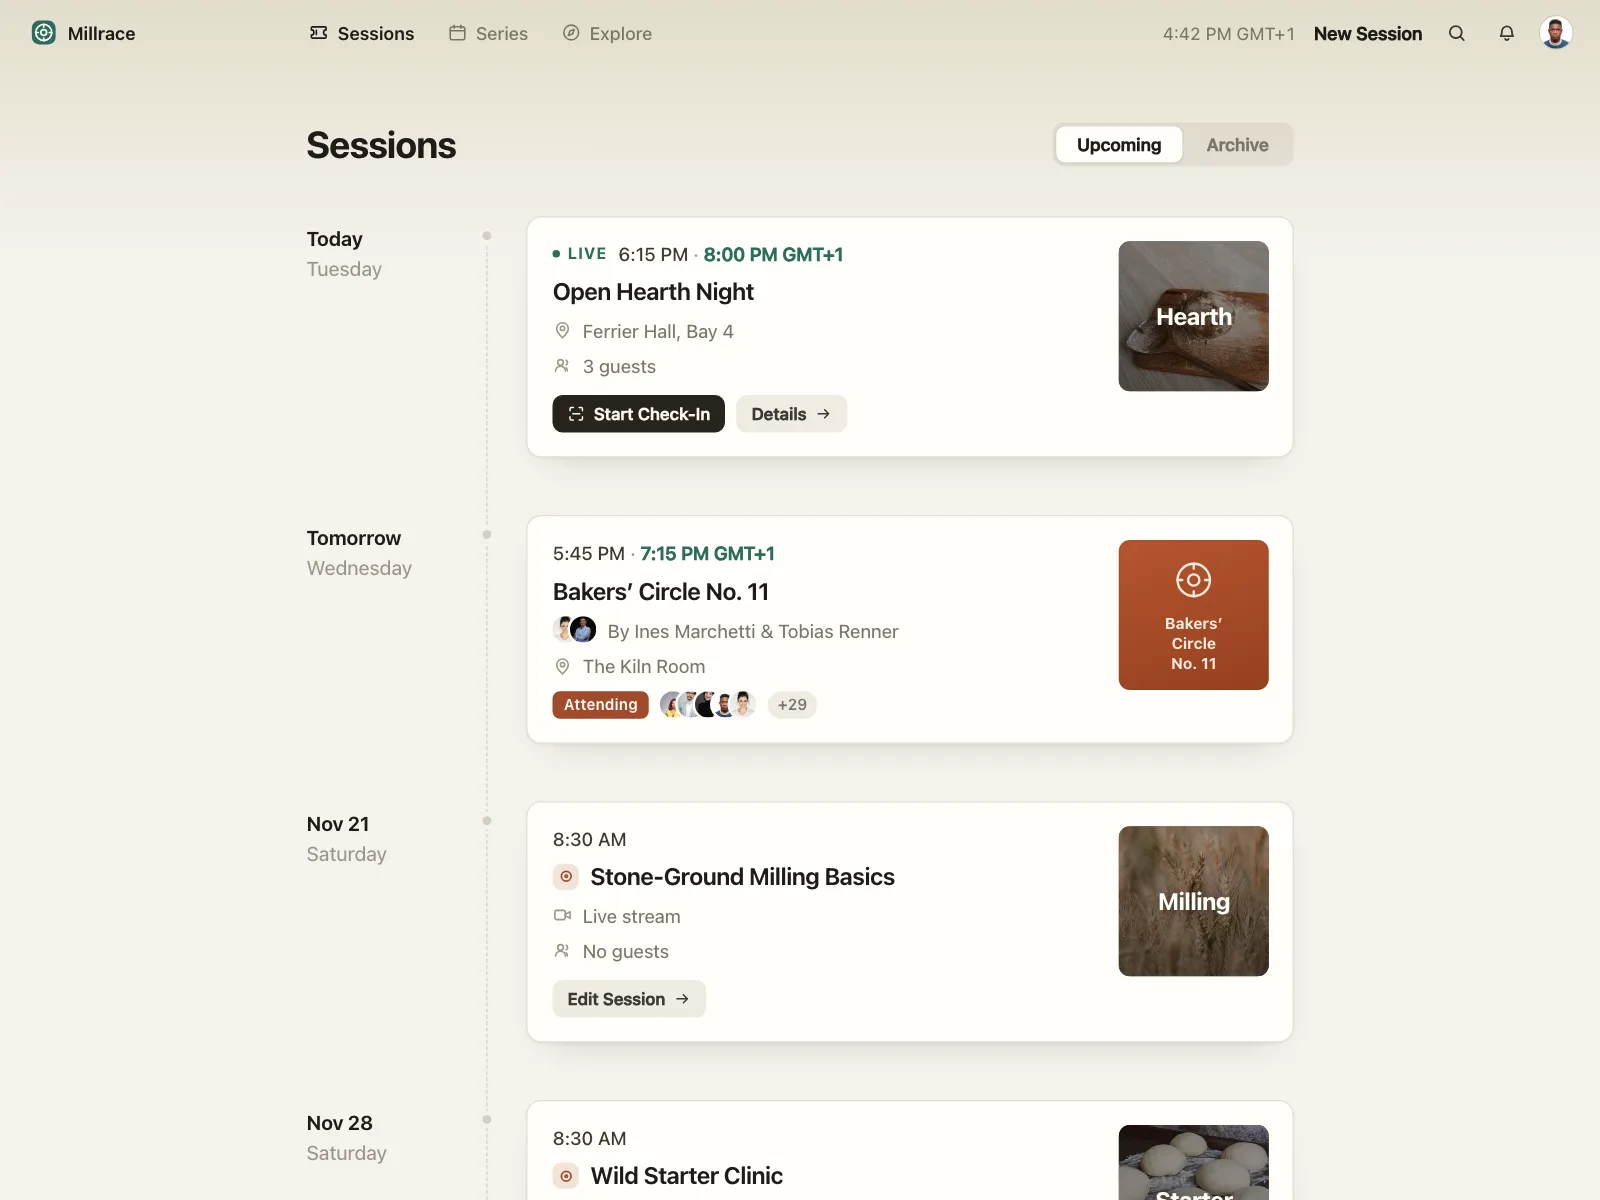The height and width of the screenshot is (1200, 1600).
Task: Open the search icon in the header
Action: [1457, 33]
